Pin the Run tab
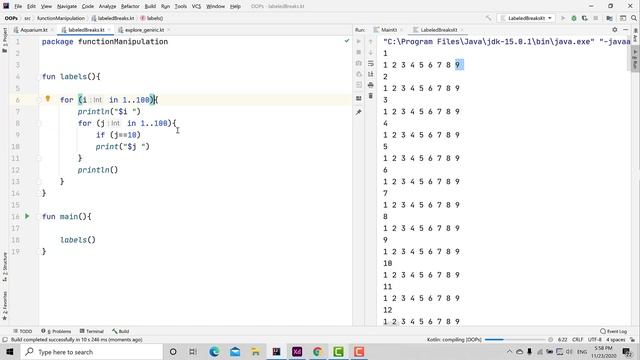640x360 pixels. click(x=358, y=112)
